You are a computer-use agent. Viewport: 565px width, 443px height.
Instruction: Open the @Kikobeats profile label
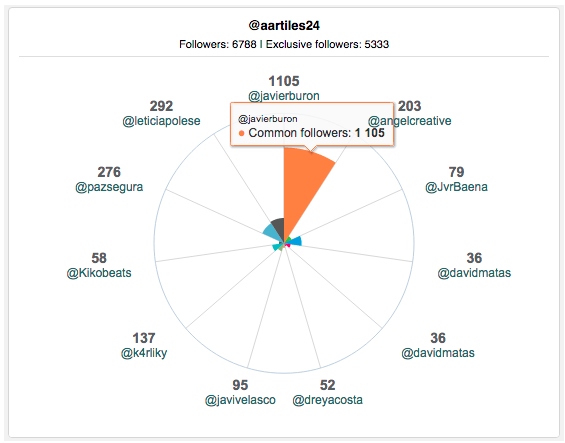99,273
